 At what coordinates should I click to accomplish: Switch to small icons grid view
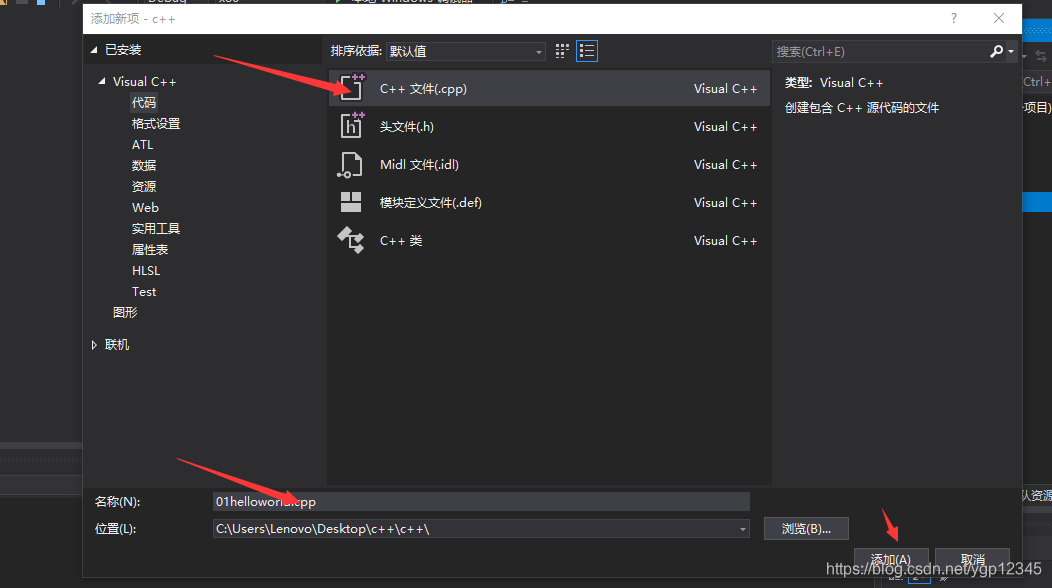[562, 51]
